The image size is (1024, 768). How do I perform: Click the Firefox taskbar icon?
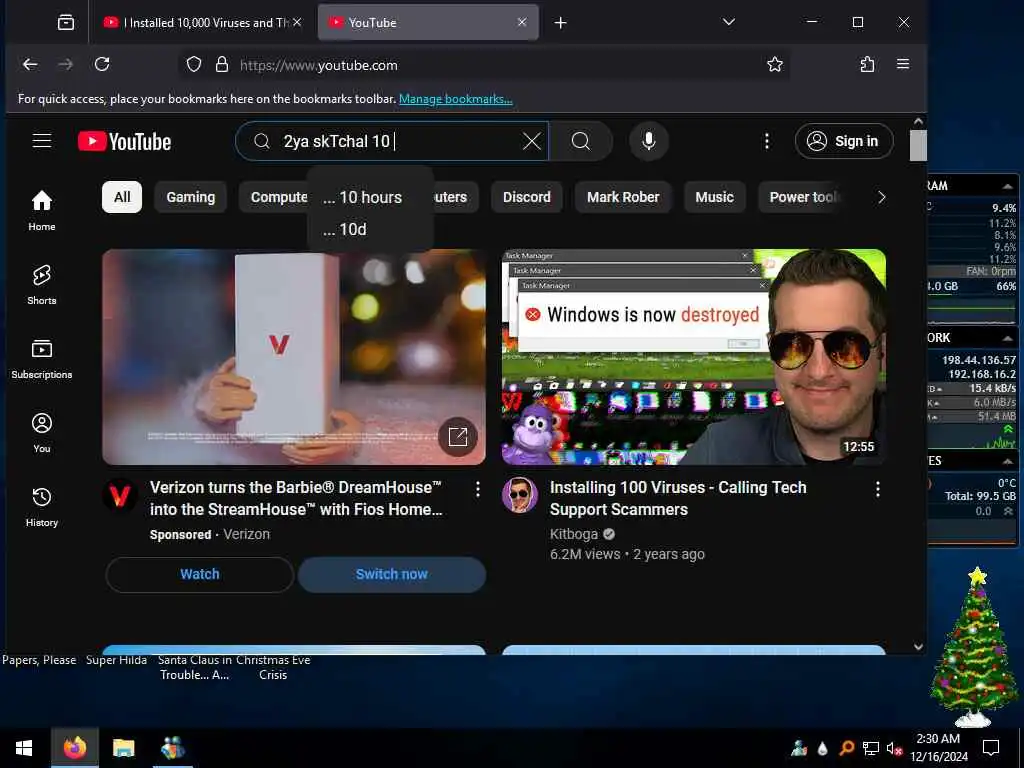click(x=74, y=748)
